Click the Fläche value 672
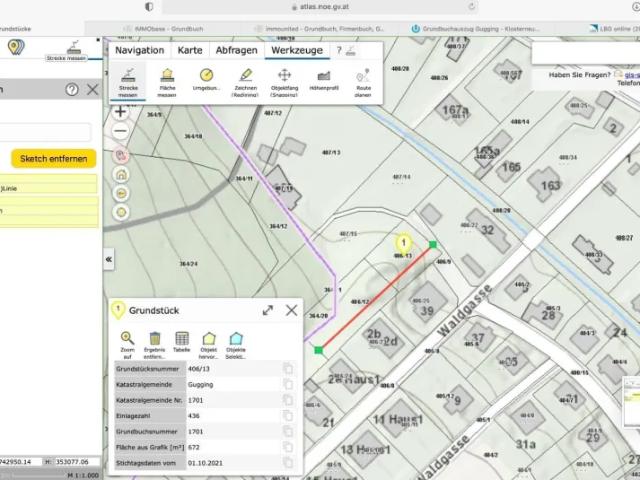This screenshot has width=640, height=480. 193,447
